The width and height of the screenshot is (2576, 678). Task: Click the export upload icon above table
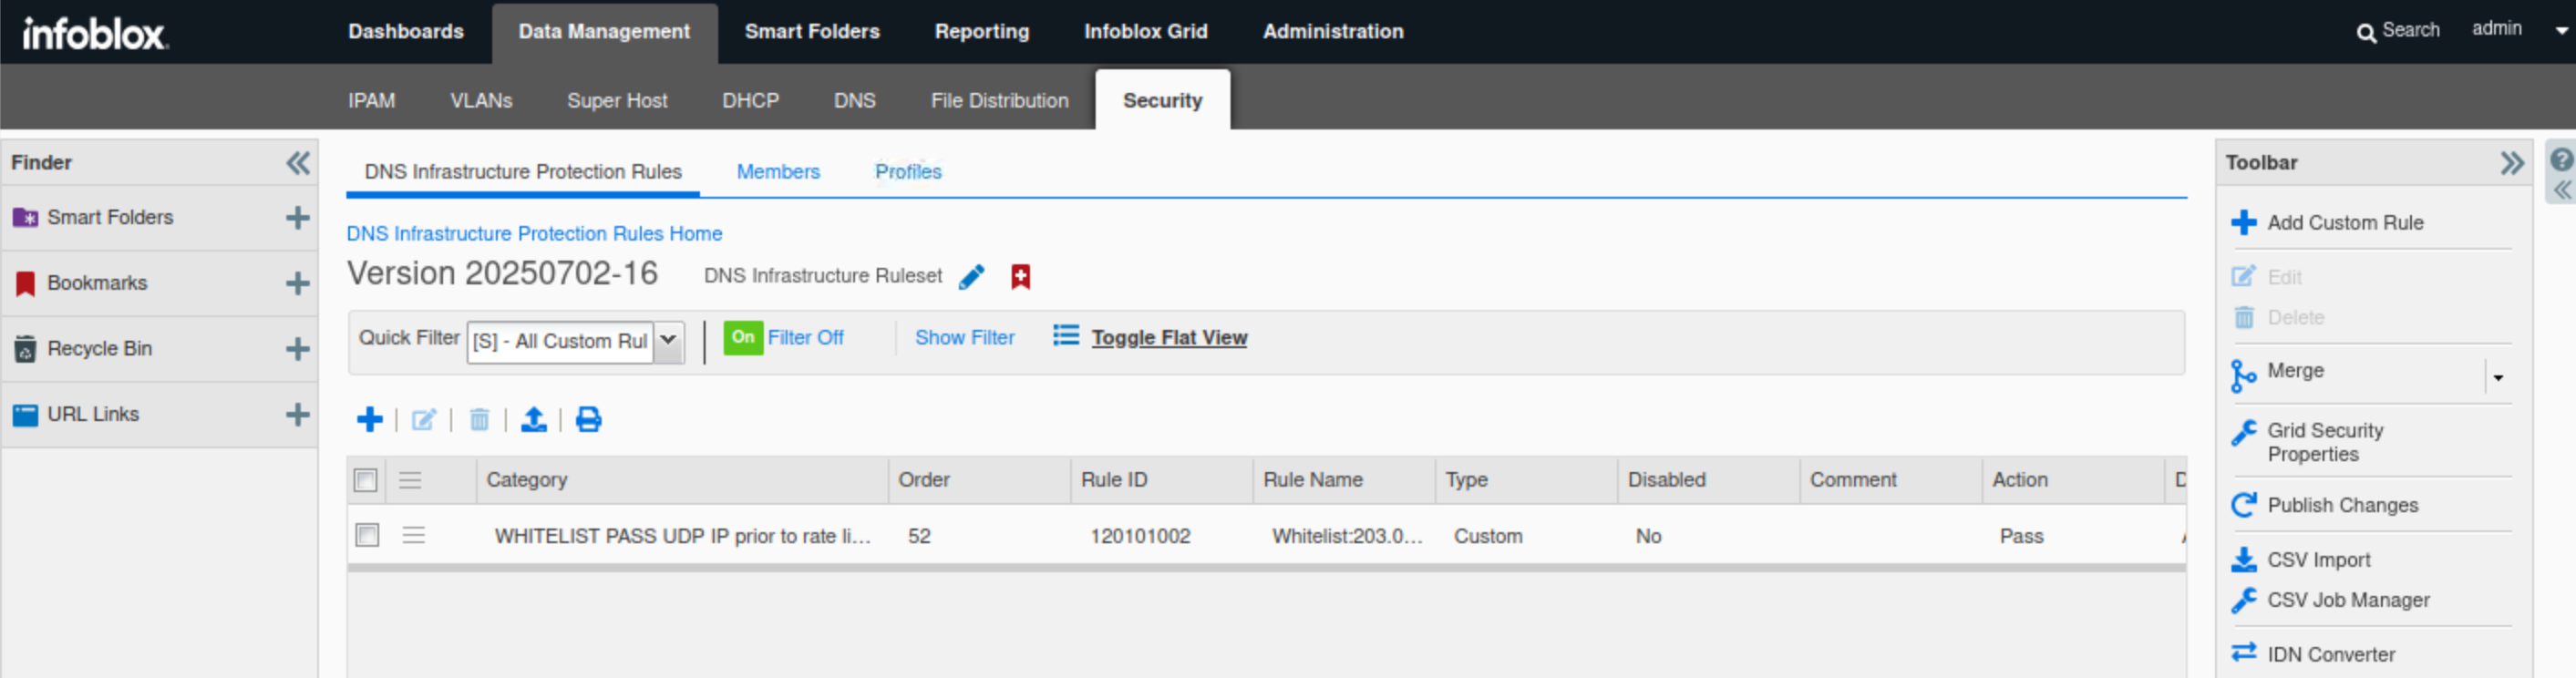[x=534, y=419]
